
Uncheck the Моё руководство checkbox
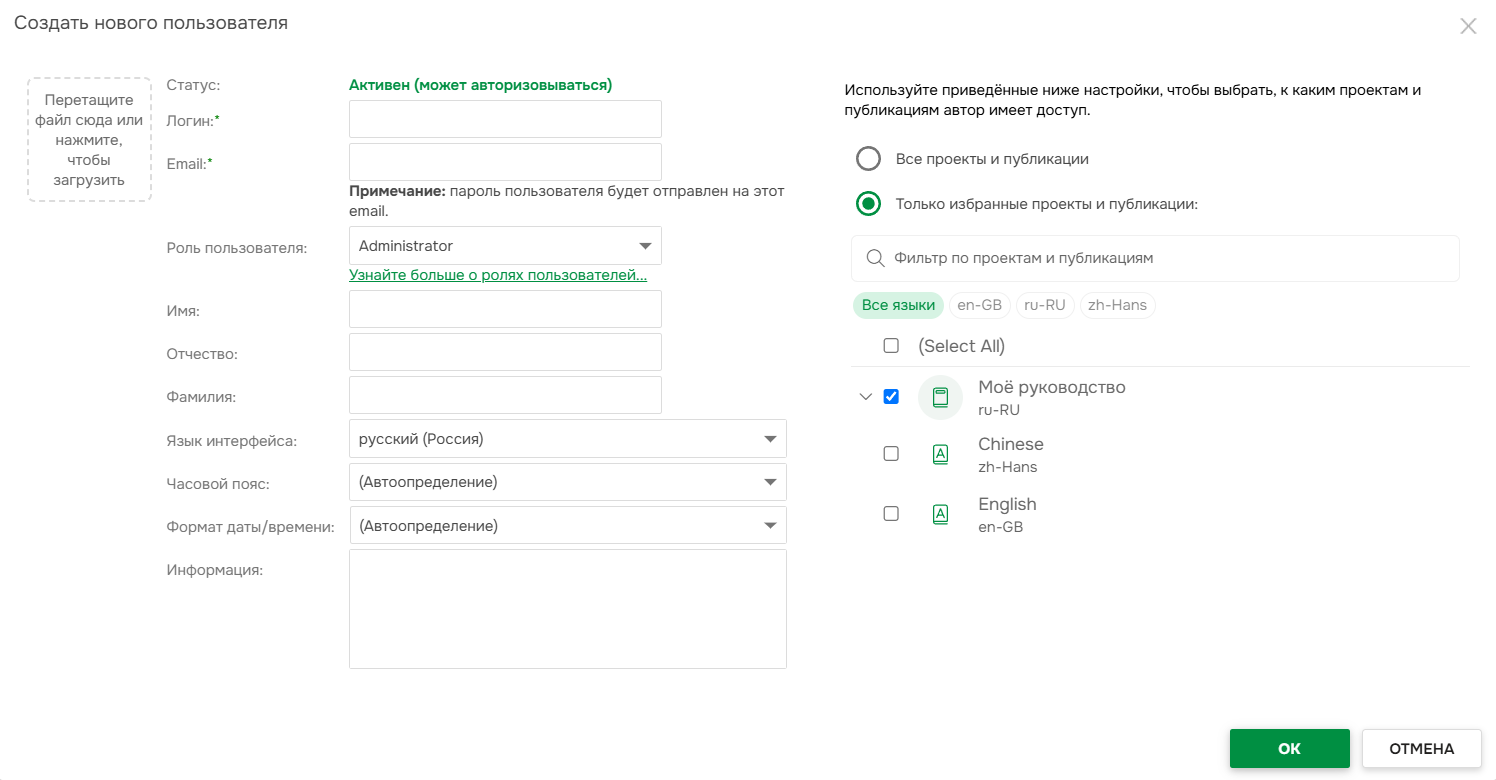tap(891, 397)
